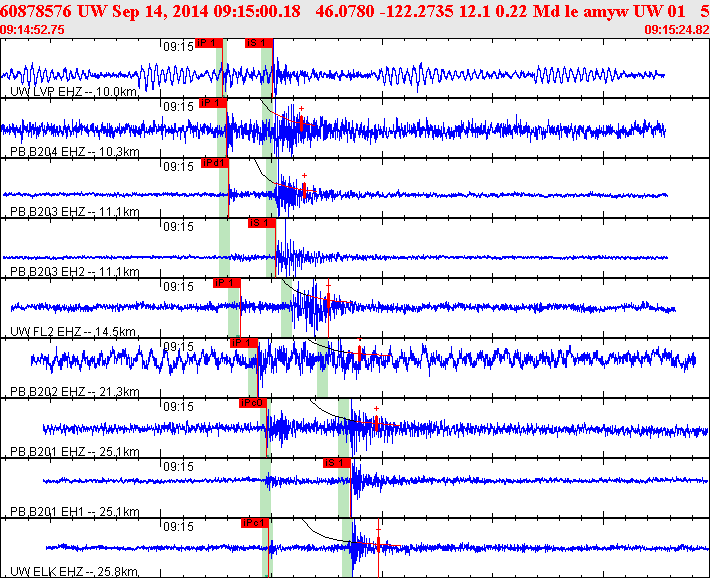The image size is (710, 578).
Task: Select the UW FL2 EHZ 14.5km label
Action: click(72, 331)
